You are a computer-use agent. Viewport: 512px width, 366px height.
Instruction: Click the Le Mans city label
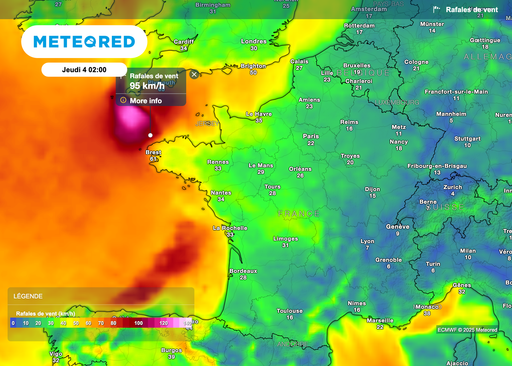261,165
